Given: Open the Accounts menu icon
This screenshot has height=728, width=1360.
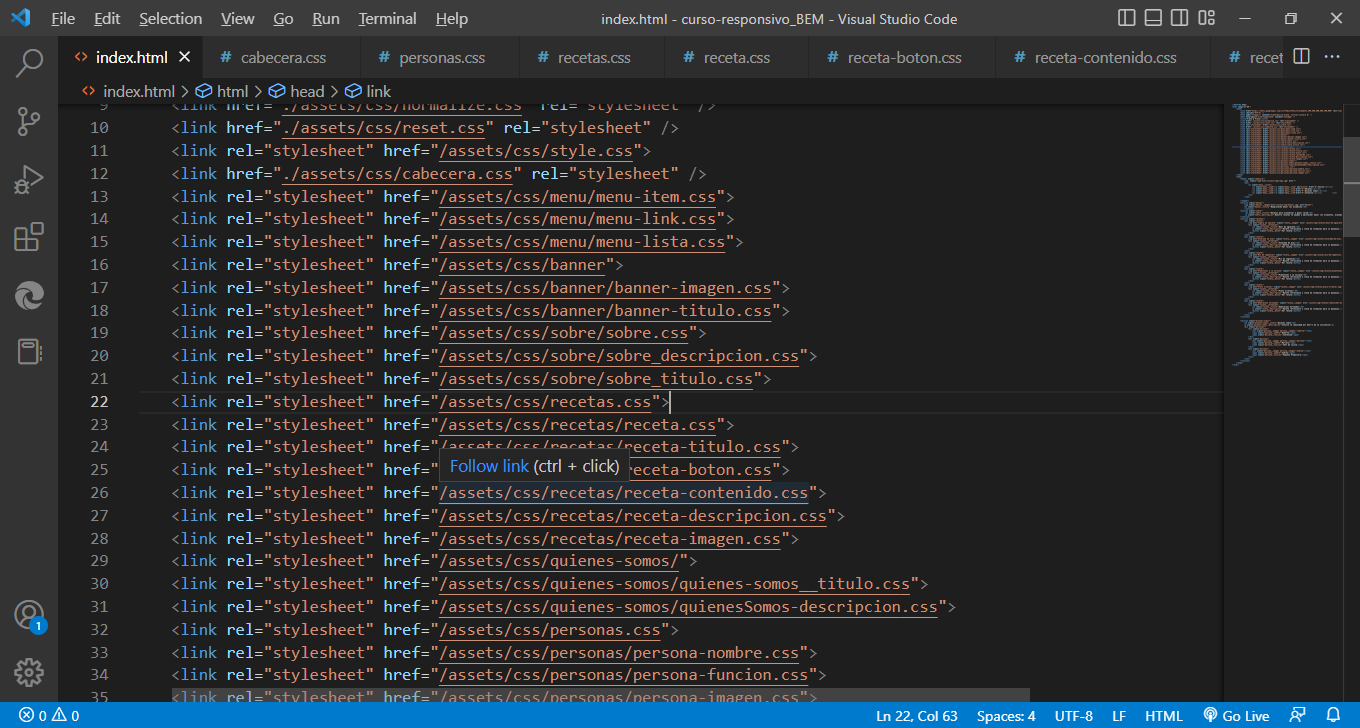Looking at the screenshot, I should (x=29, y=615).
